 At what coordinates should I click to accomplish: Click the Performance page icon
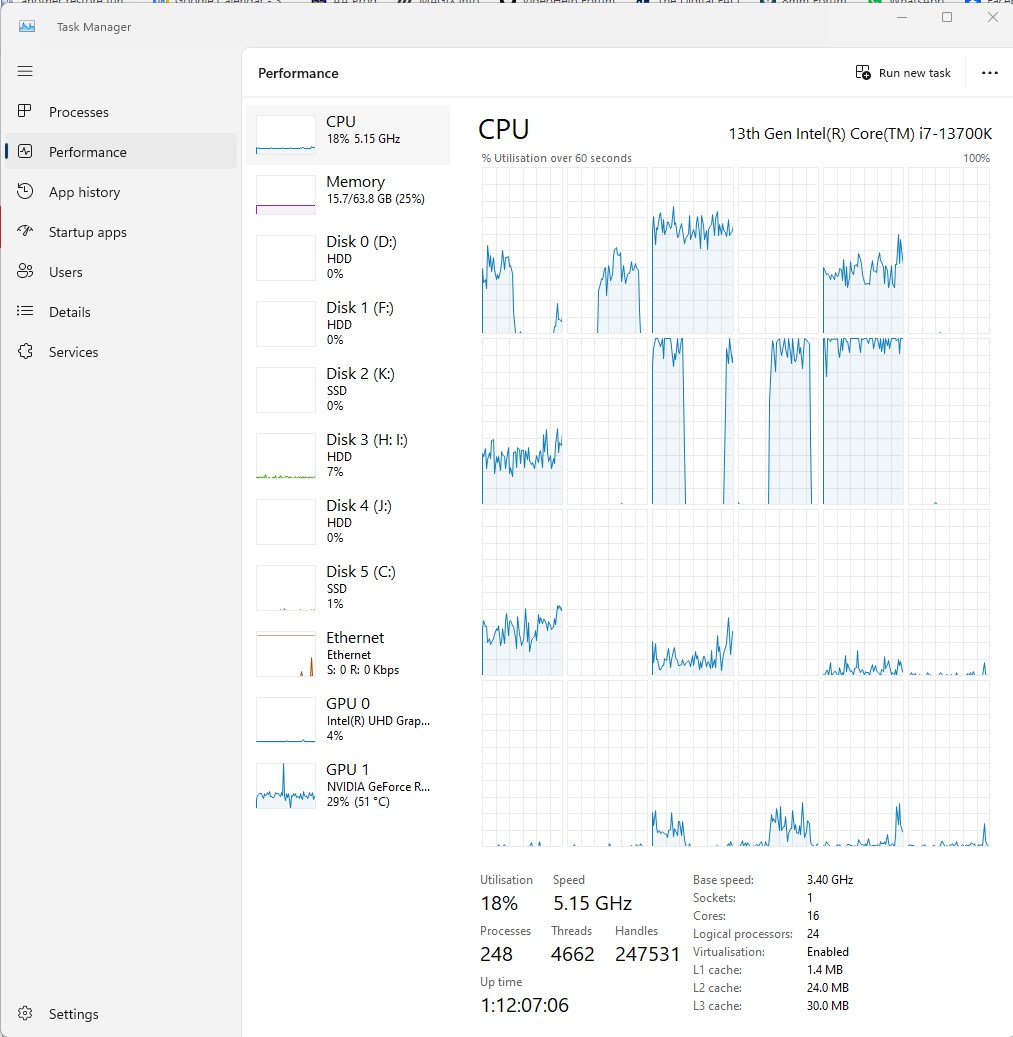[x=26, y=152]
